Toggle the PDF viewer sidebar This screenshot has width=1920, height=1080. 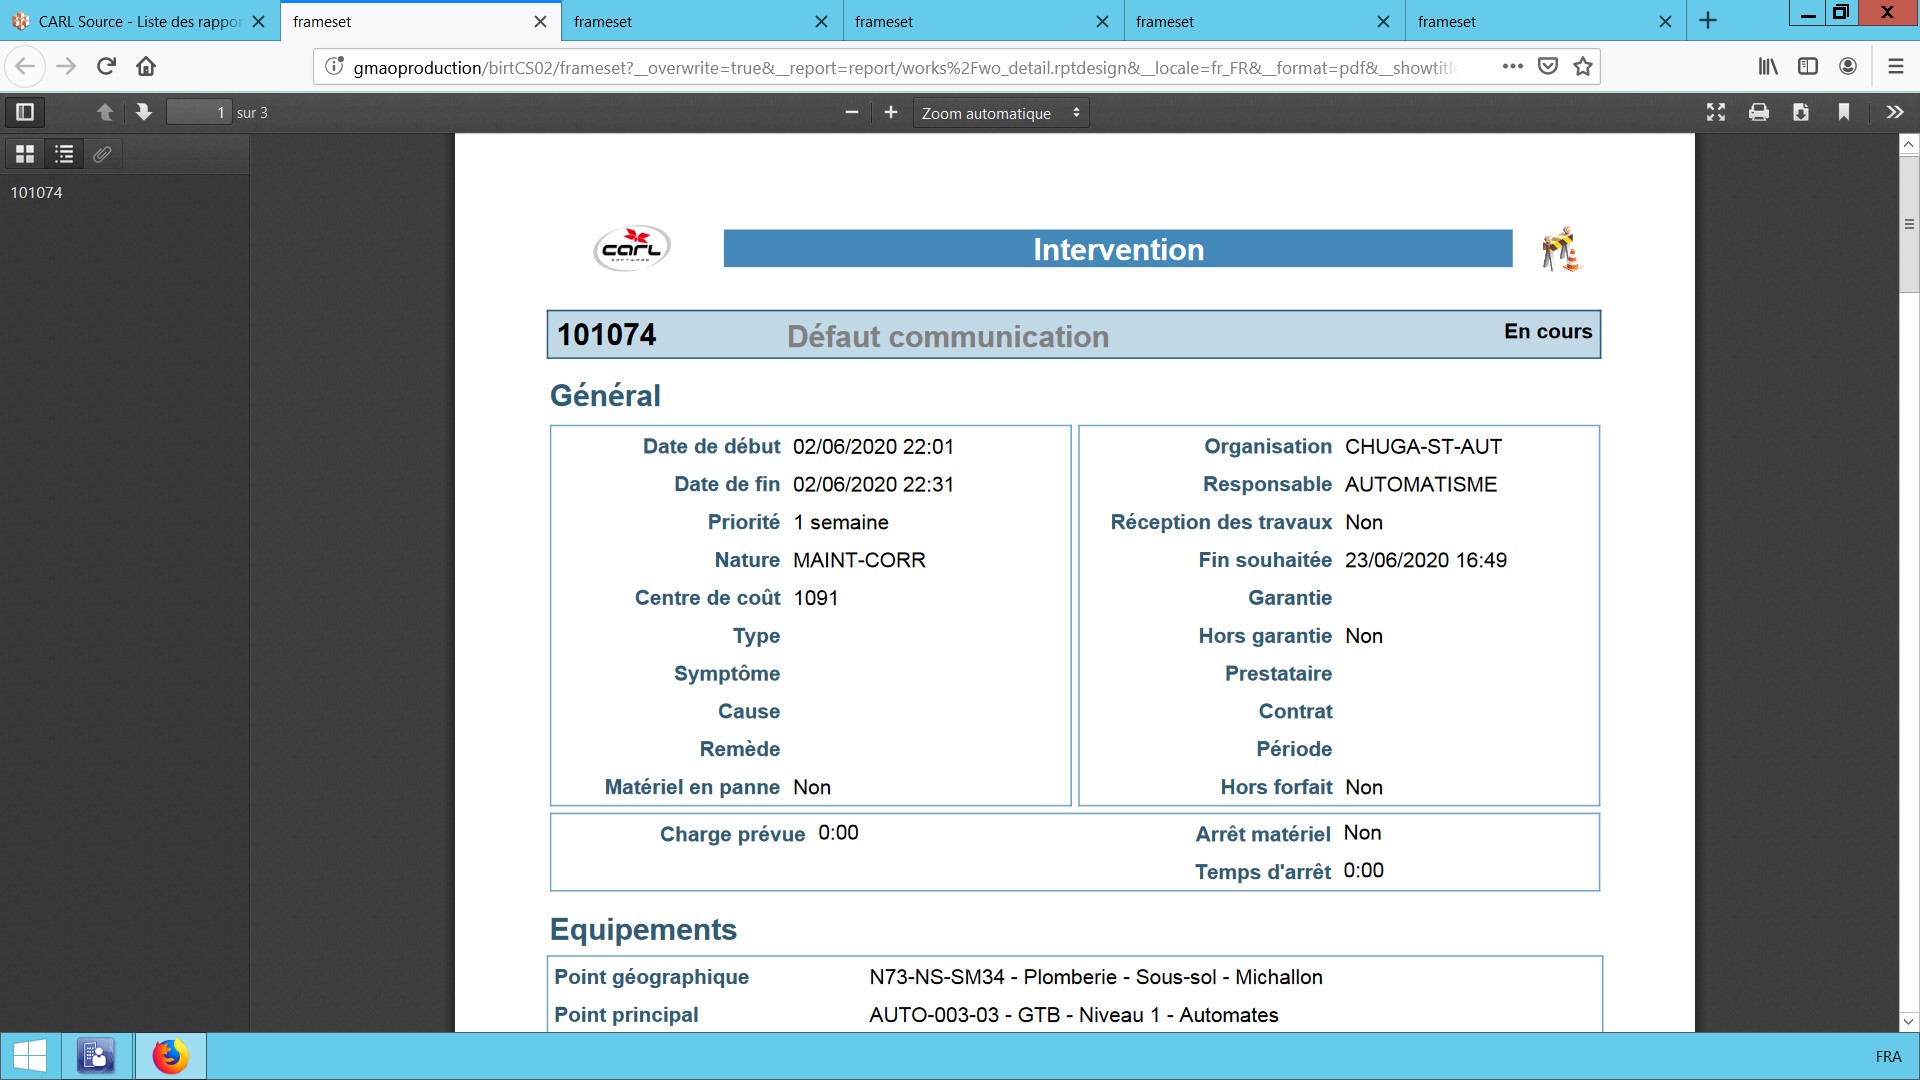[x=25, y=112]
